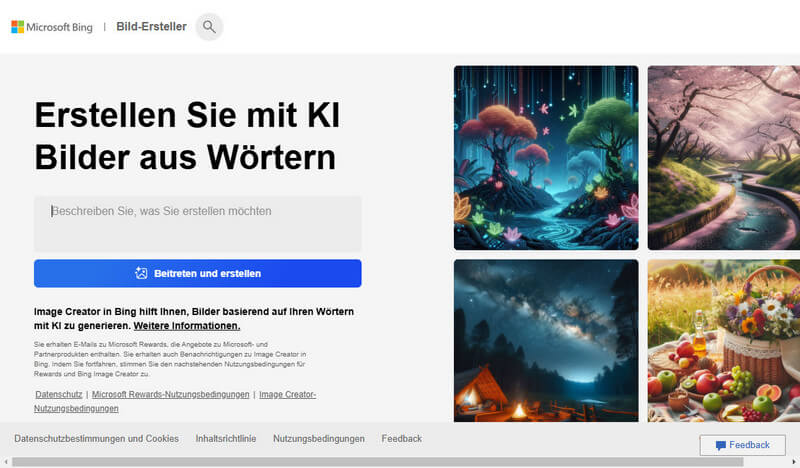
Task: Open the Inhaltsrichtlinie footer link
Action: click(x=226, y=439)
